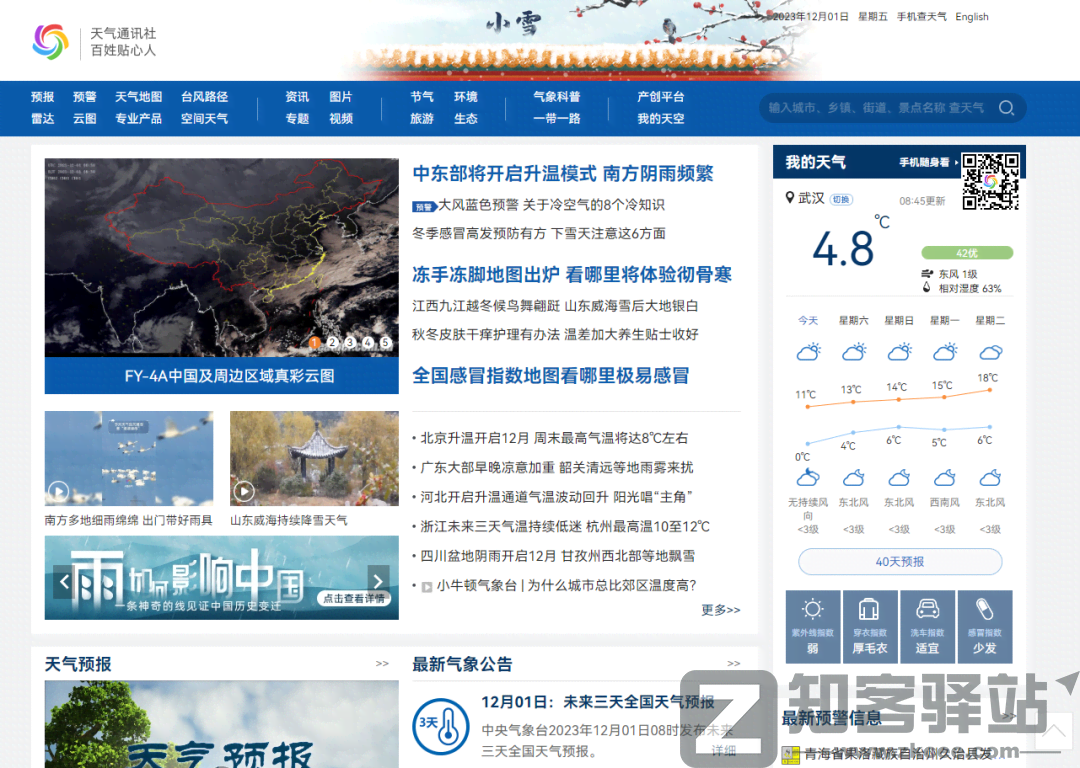Open the 40天预报 button

899,561
